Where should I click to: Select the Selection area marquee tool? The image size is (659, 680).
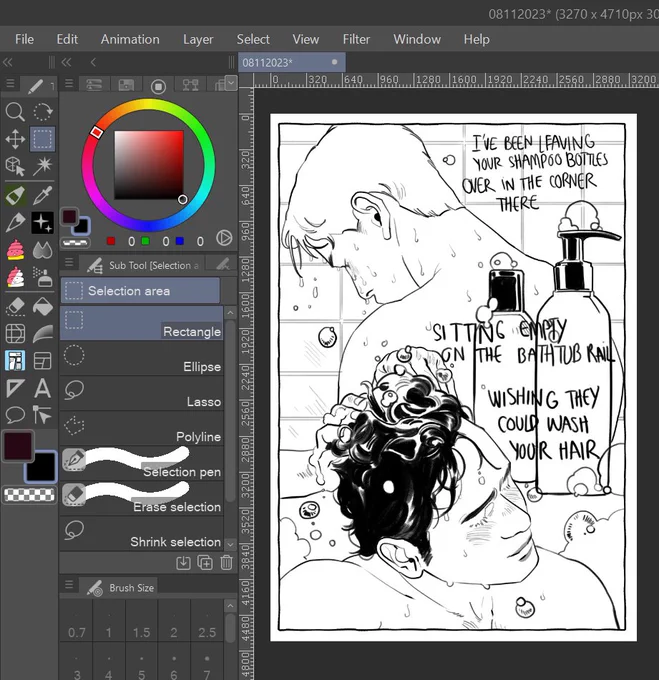pyautogui.click(x=42, y=139)
